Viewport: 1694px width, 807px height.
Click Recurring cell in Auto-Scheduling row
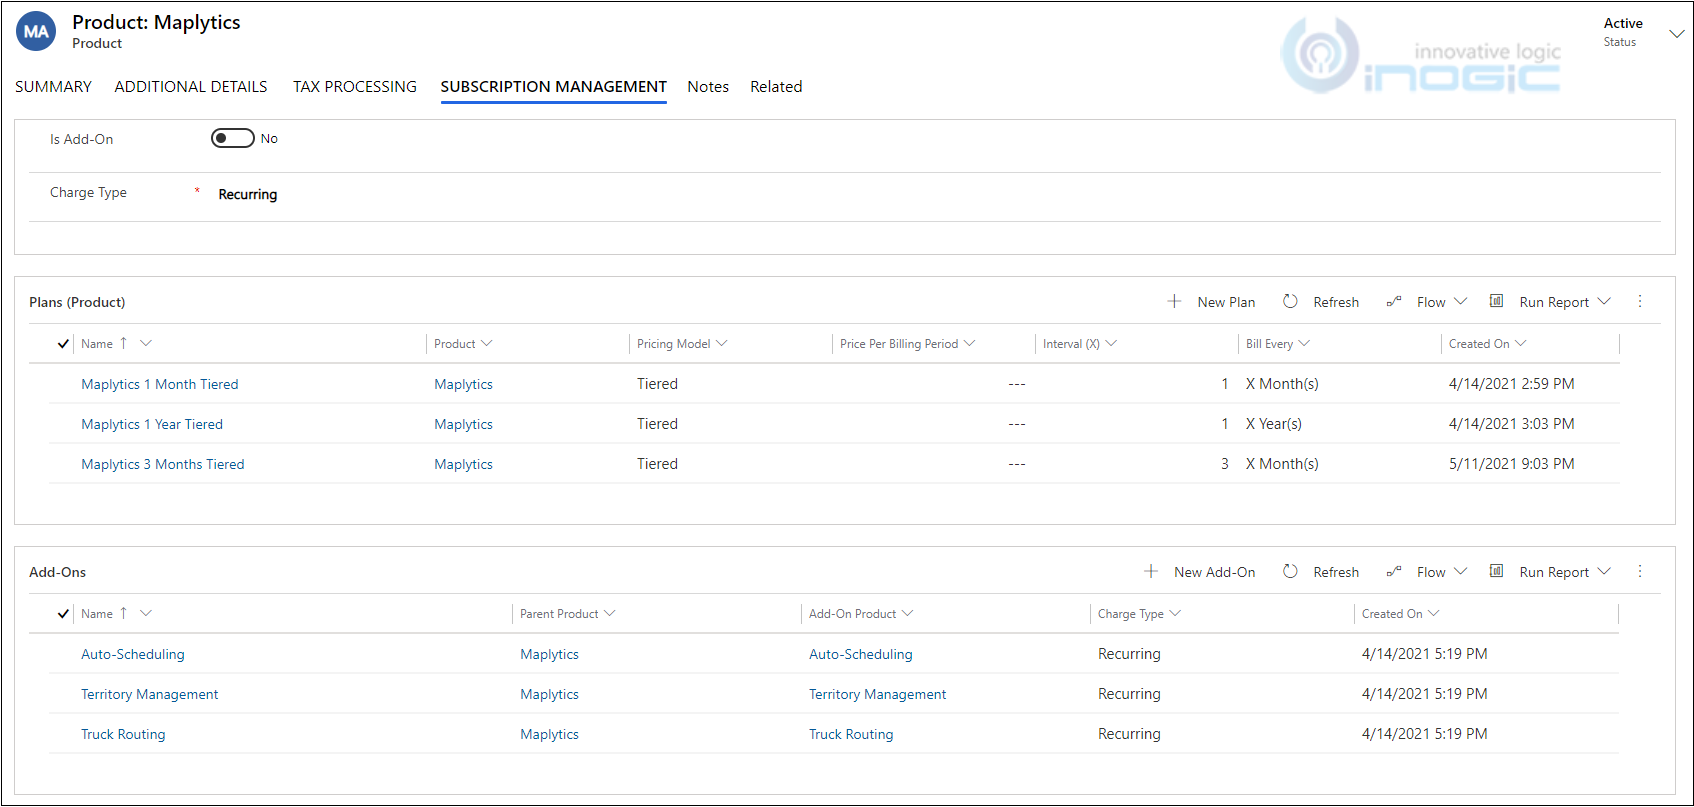click(1129, 654)
